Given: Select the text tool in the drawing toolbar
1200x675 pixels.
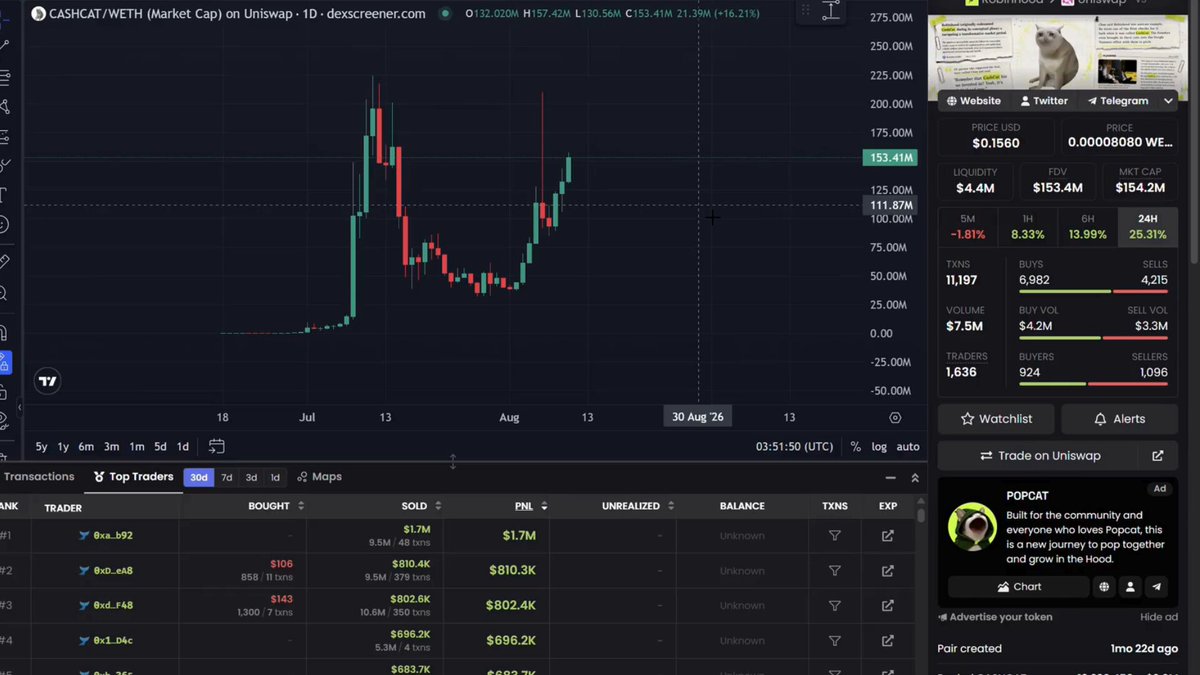Looking at the screenshot, I should pyautogui.click(x=4, y=194).
